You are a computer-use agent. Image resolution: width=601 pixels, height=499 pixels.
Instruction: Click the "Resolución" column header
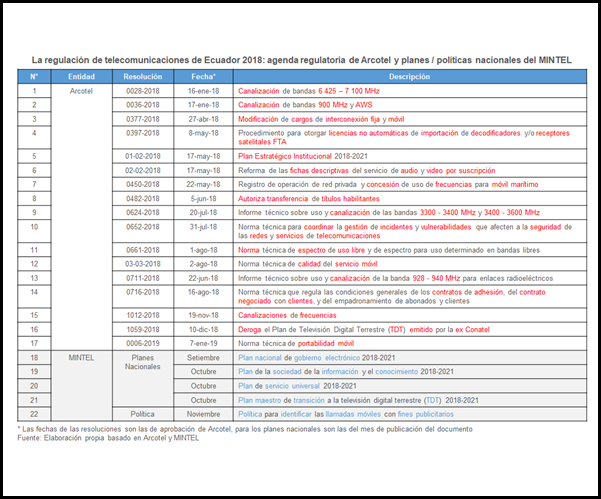coord(142,76)
